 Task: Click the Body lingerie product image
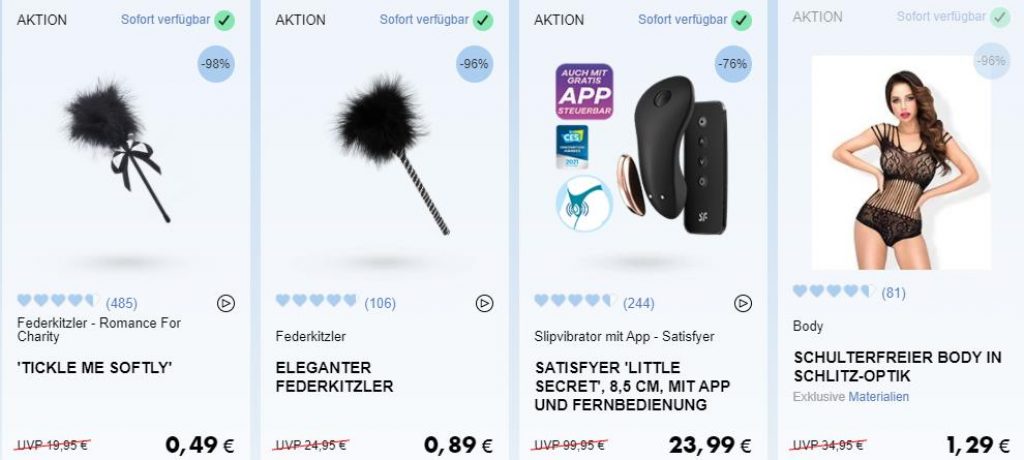901,162
